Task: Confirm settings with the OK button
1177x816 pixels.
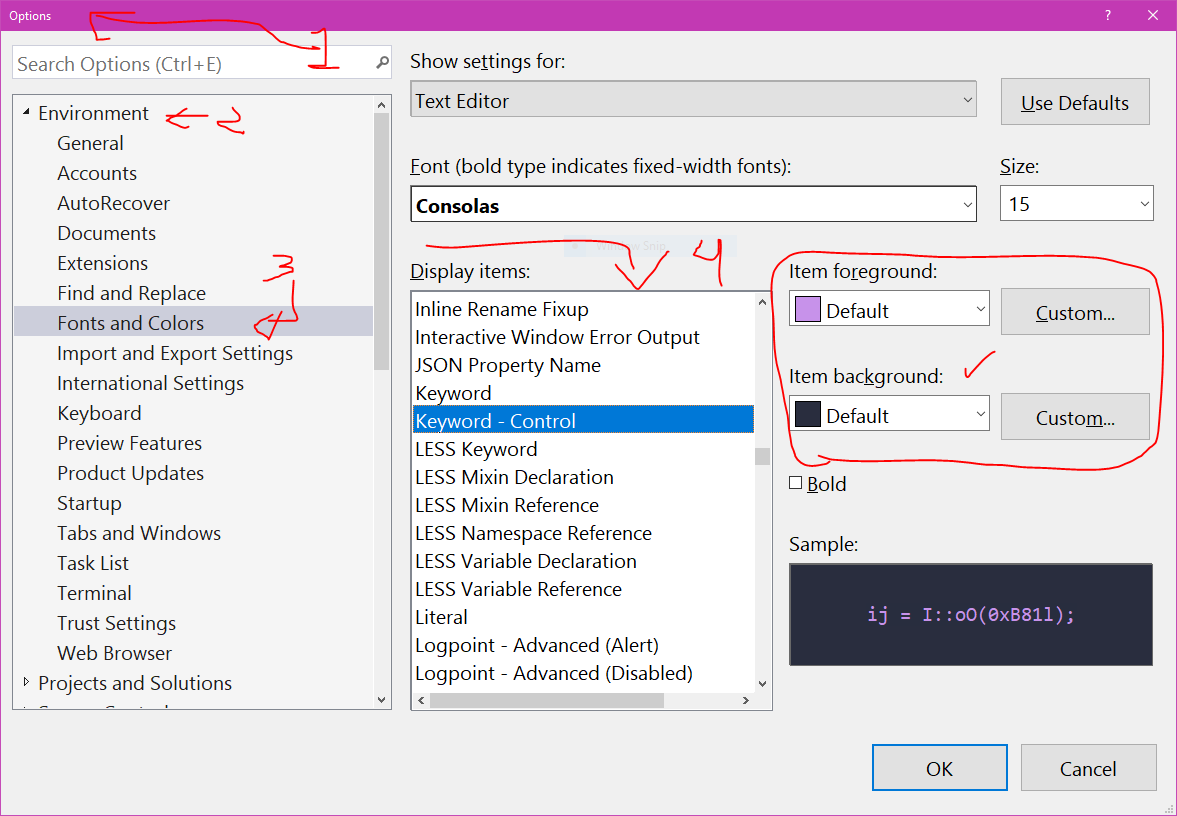Action: click(x=939, y=768)
